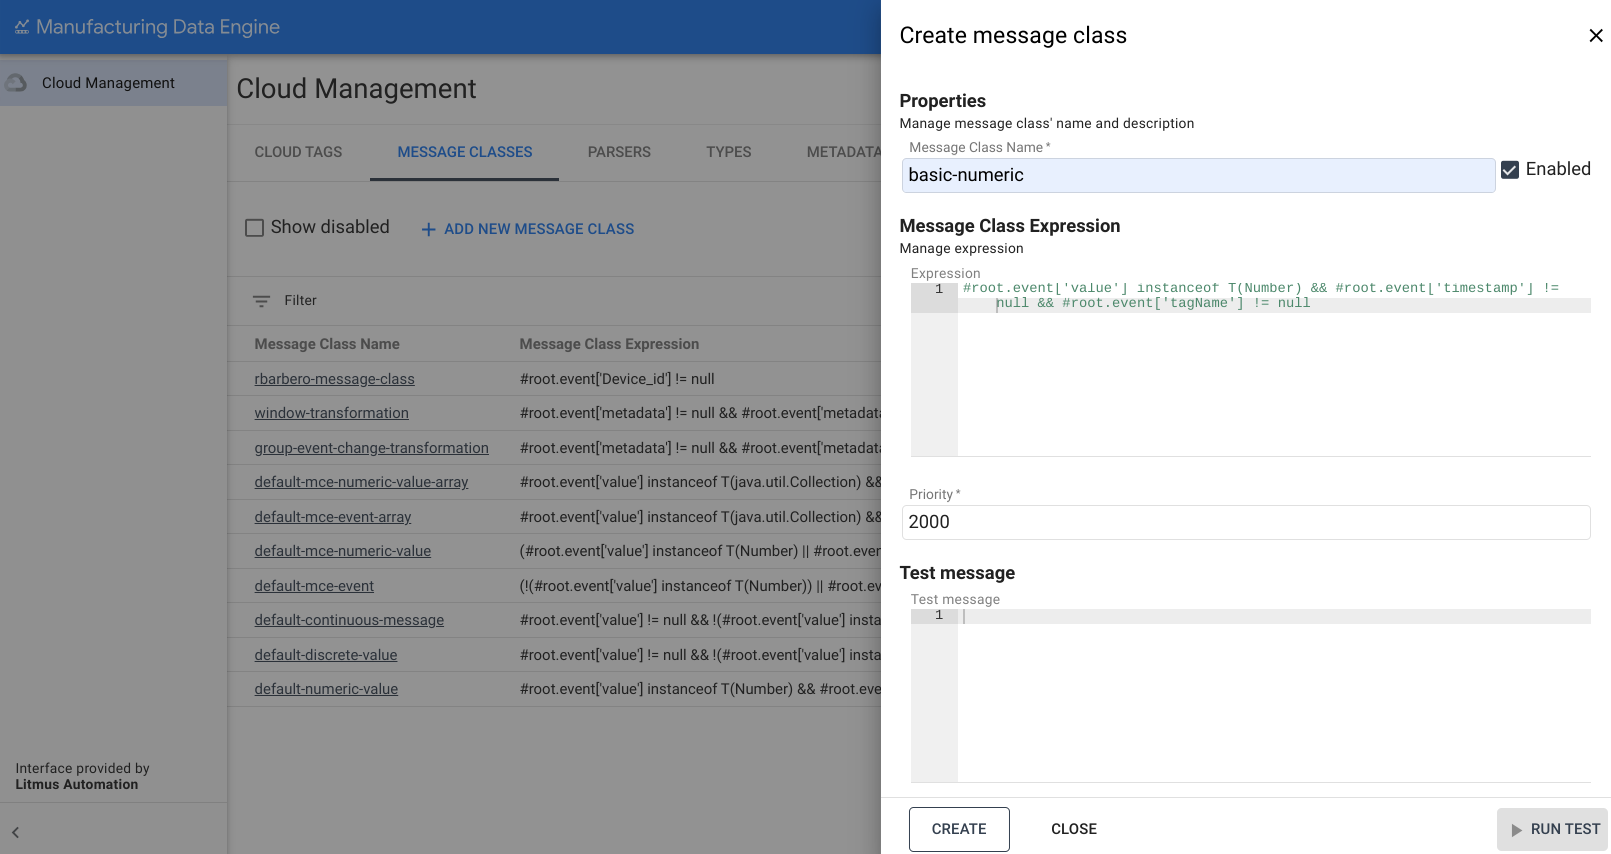Click the filter list icon
Image resolution: width=1611 pixels, height=854 pixels.
(261, 301)
